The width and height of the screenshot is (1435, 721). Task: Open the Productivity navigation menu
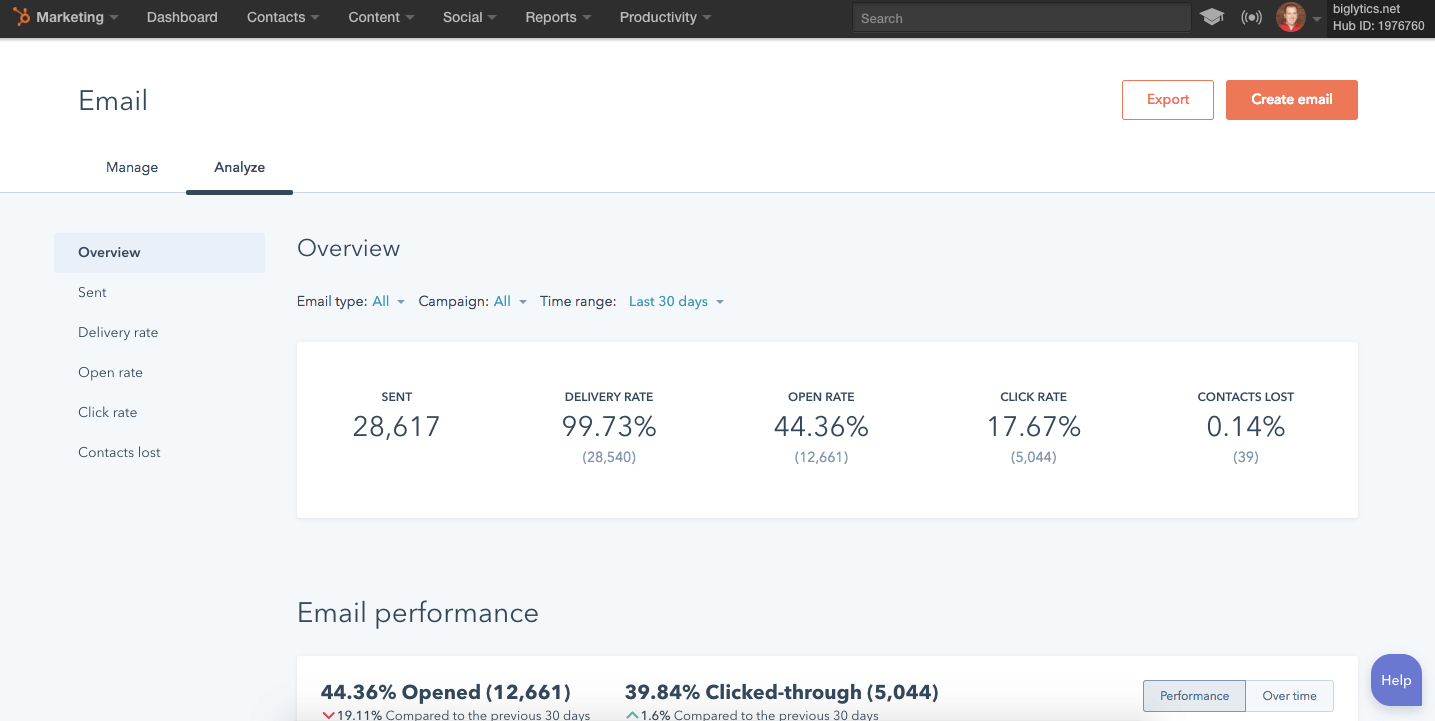pyautogui.click(x=666, y=17)
